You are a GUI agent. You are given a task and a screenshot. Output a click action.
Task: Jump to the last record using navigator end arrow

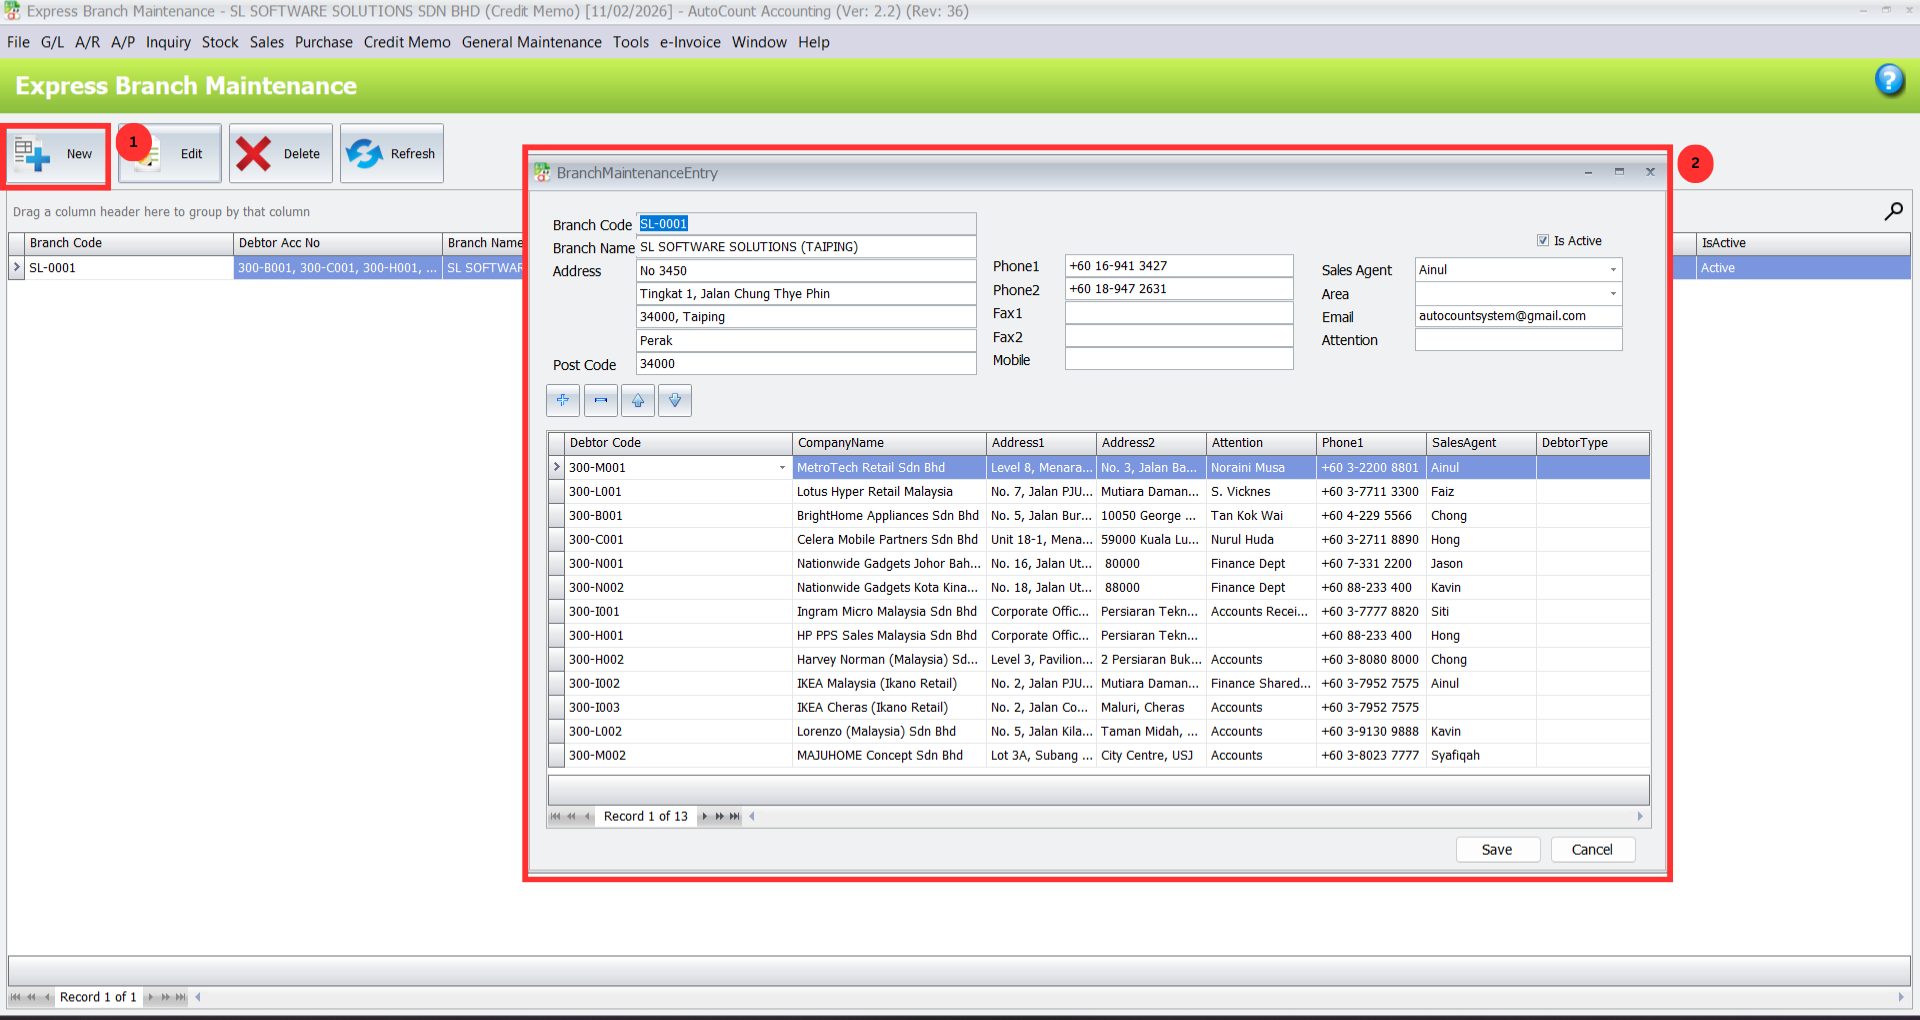(x=735, y=816)
